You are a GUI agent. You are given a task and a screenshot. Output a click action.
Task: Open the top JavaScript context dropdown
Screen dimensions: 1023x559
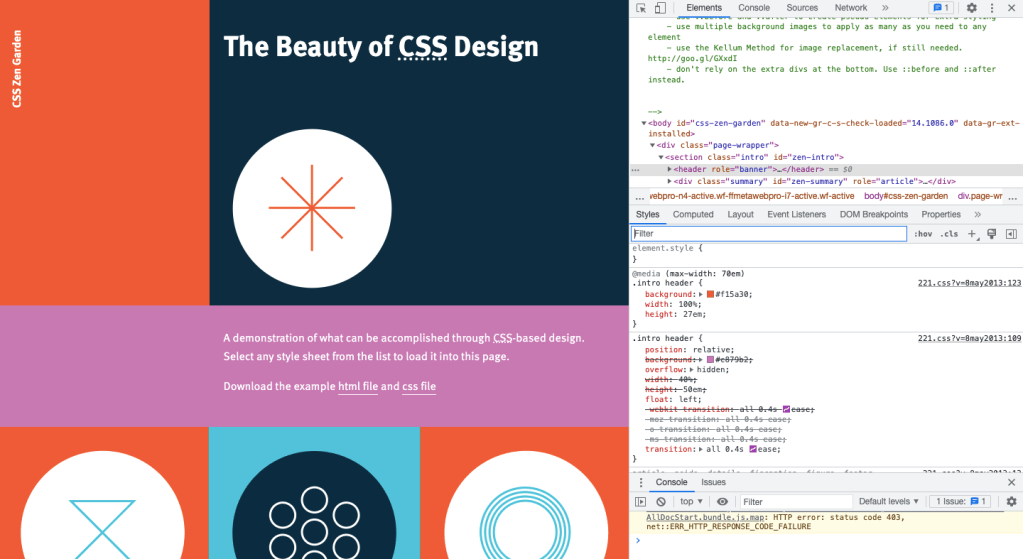tap(690, 501)
